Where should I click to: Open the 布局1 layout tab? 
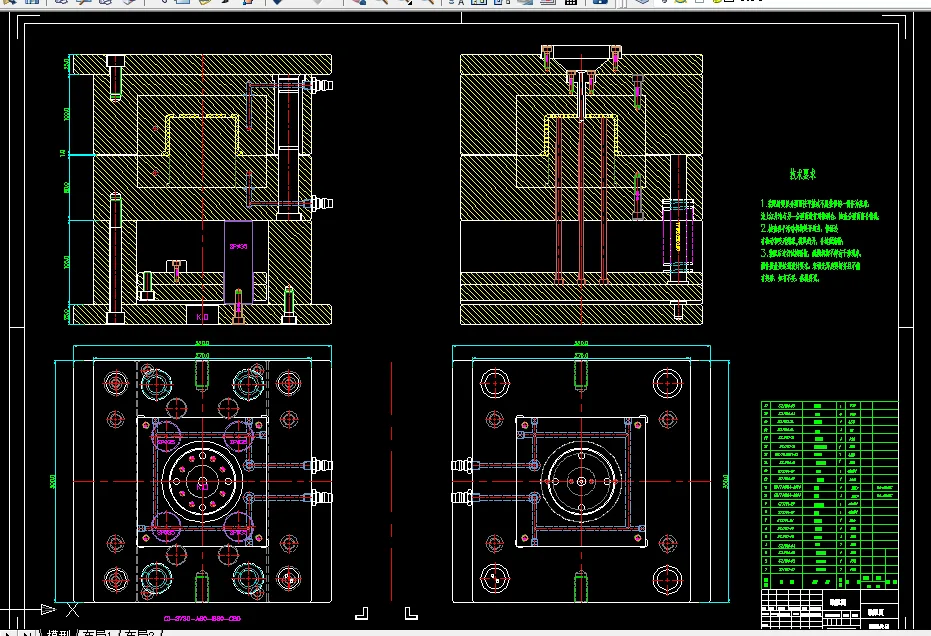(97, 633)
